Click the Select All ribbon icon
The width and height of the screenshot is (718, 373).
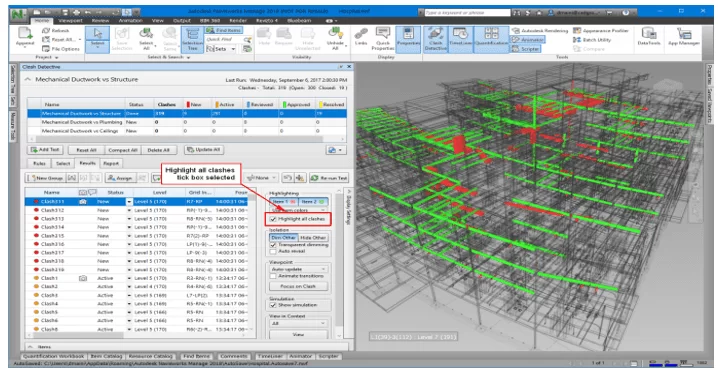click(146, 38)
